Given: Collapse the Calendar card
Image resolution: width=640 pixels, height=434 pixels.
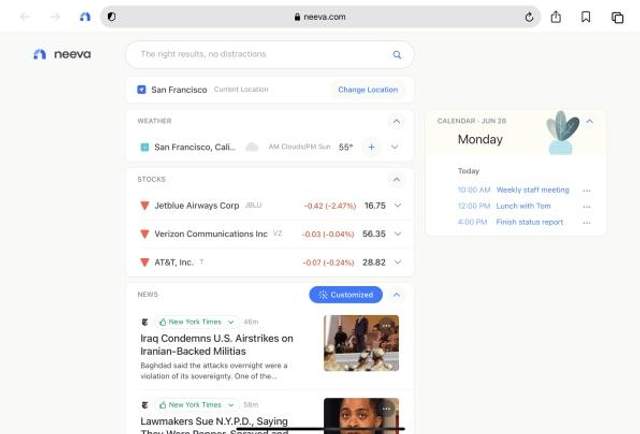Looking at the screenshot, I should tap(589, 121).
